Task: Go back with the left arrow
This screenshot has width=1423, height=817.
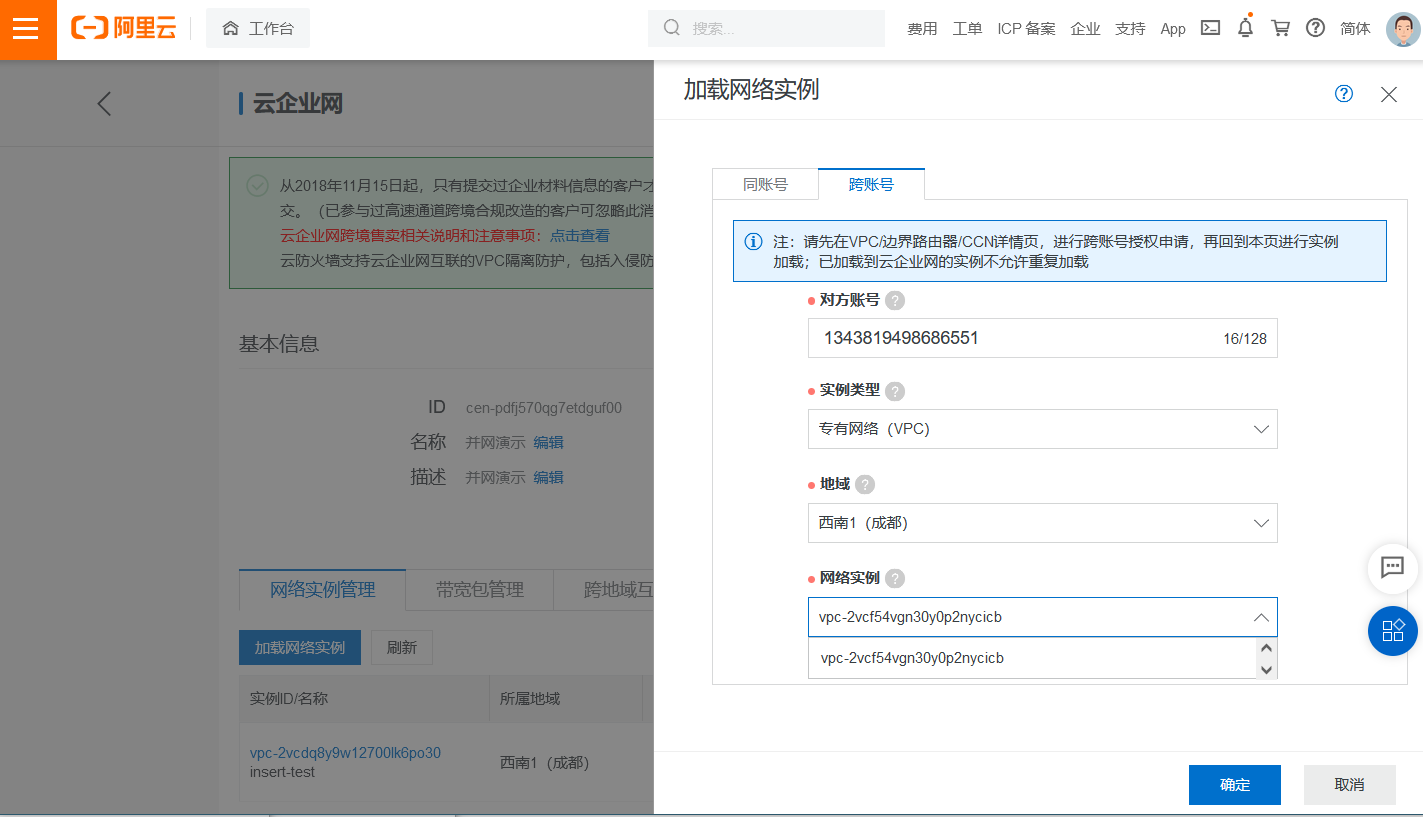Action: [x=104, y=103]
